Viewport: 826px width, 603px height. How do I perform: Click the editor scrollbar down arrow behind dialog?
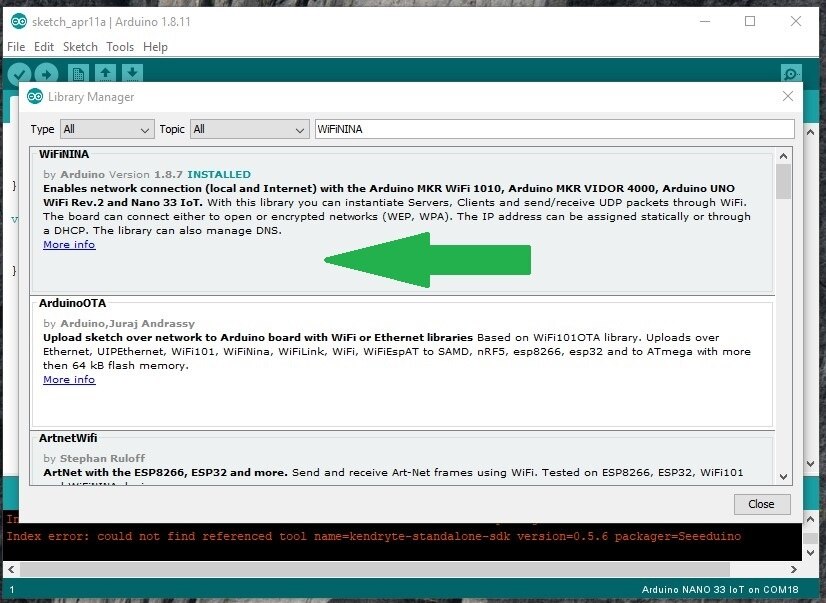coord(811,464)
